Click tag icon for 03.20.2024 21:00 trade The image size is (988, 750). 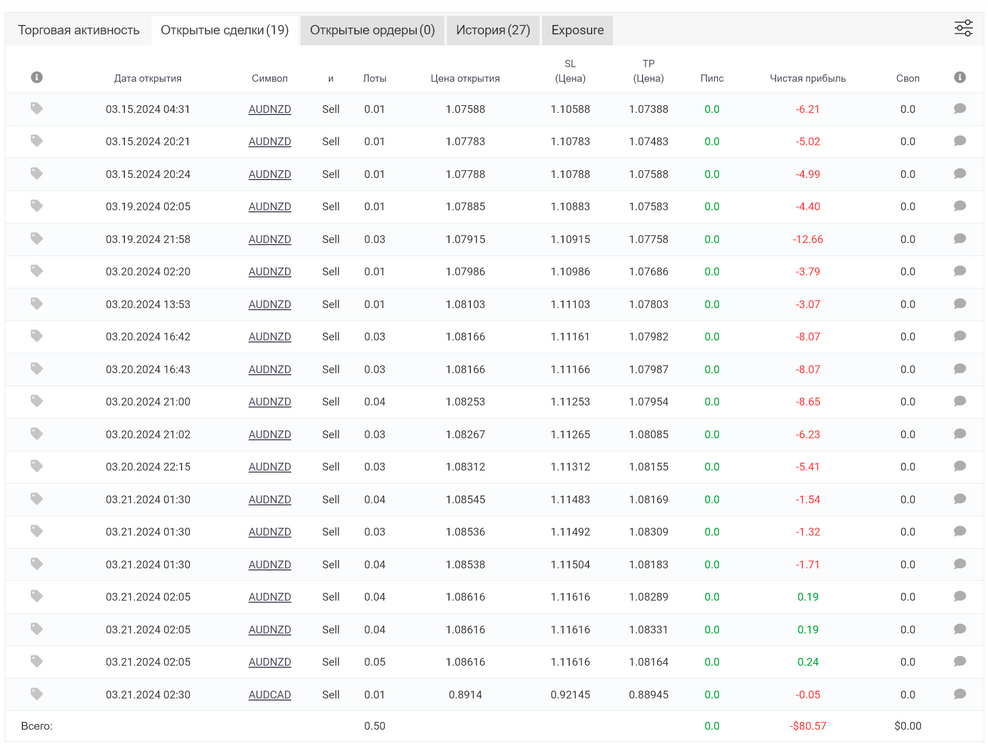pyautogui.click(x=37, y=401)
